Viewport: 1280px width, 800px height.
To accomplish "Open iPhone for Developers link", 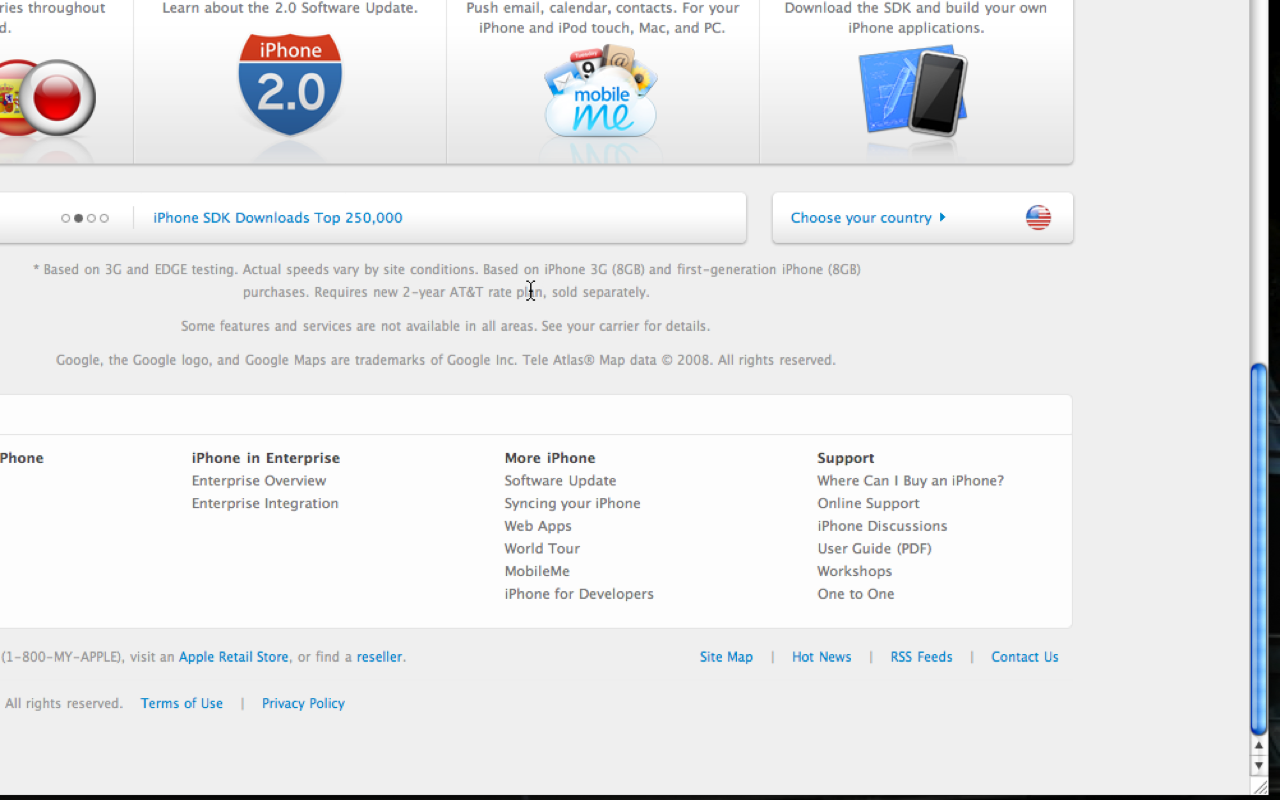I will point(579,594).
